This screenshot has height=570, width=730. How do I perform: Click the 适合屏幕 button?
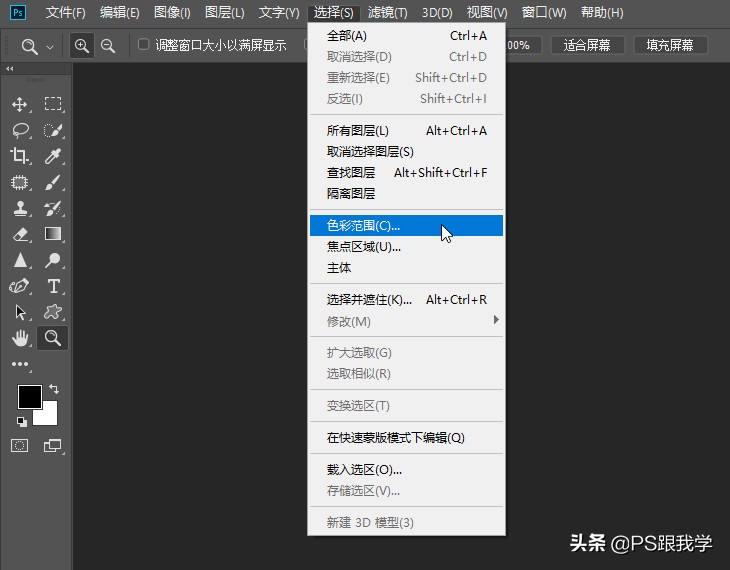point(587,45)
